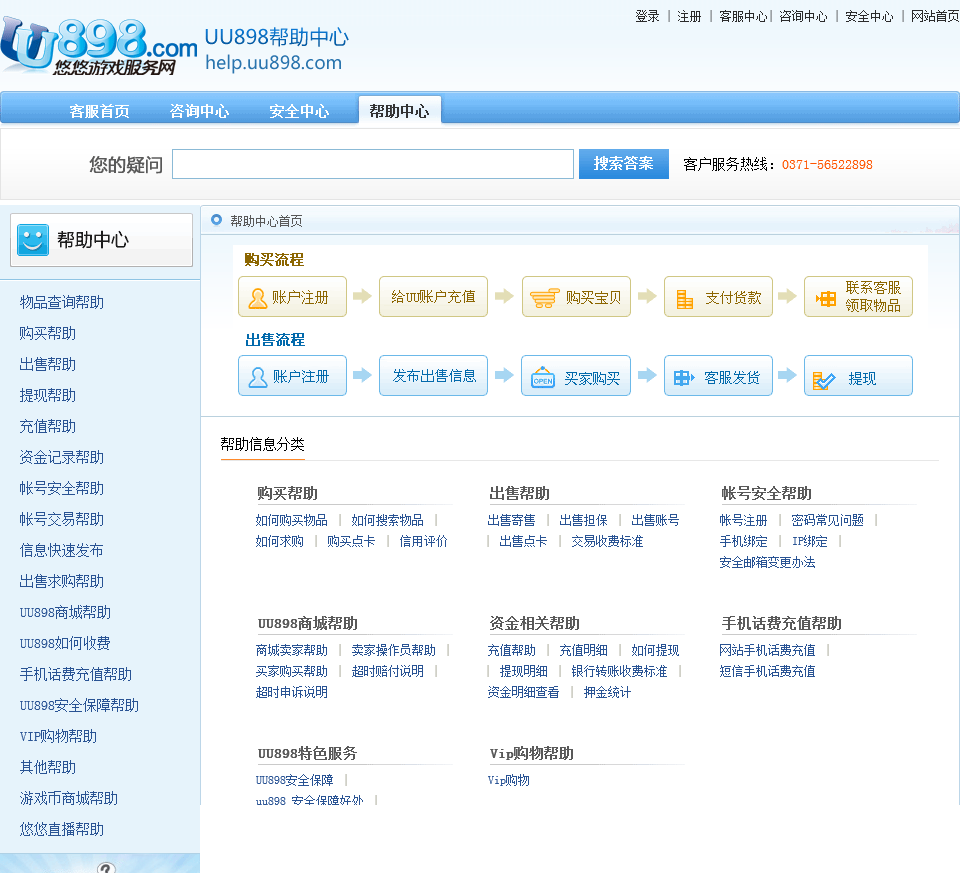Click the 如何购买物品 link
This screenshot has width=960, height=873.
tap(291, 520)
